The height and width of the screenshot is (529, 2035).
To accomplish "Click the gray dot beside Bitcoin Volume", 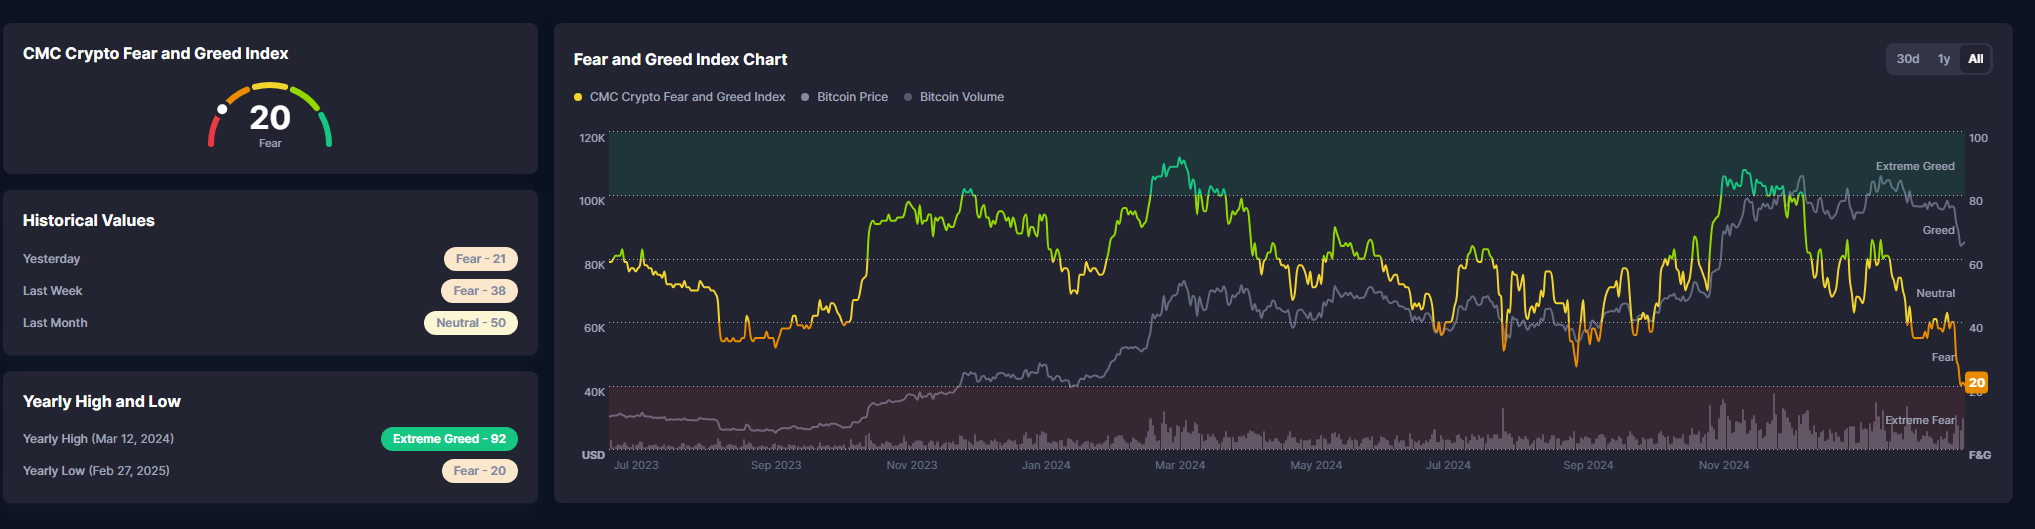I will (x=908, y=97).
